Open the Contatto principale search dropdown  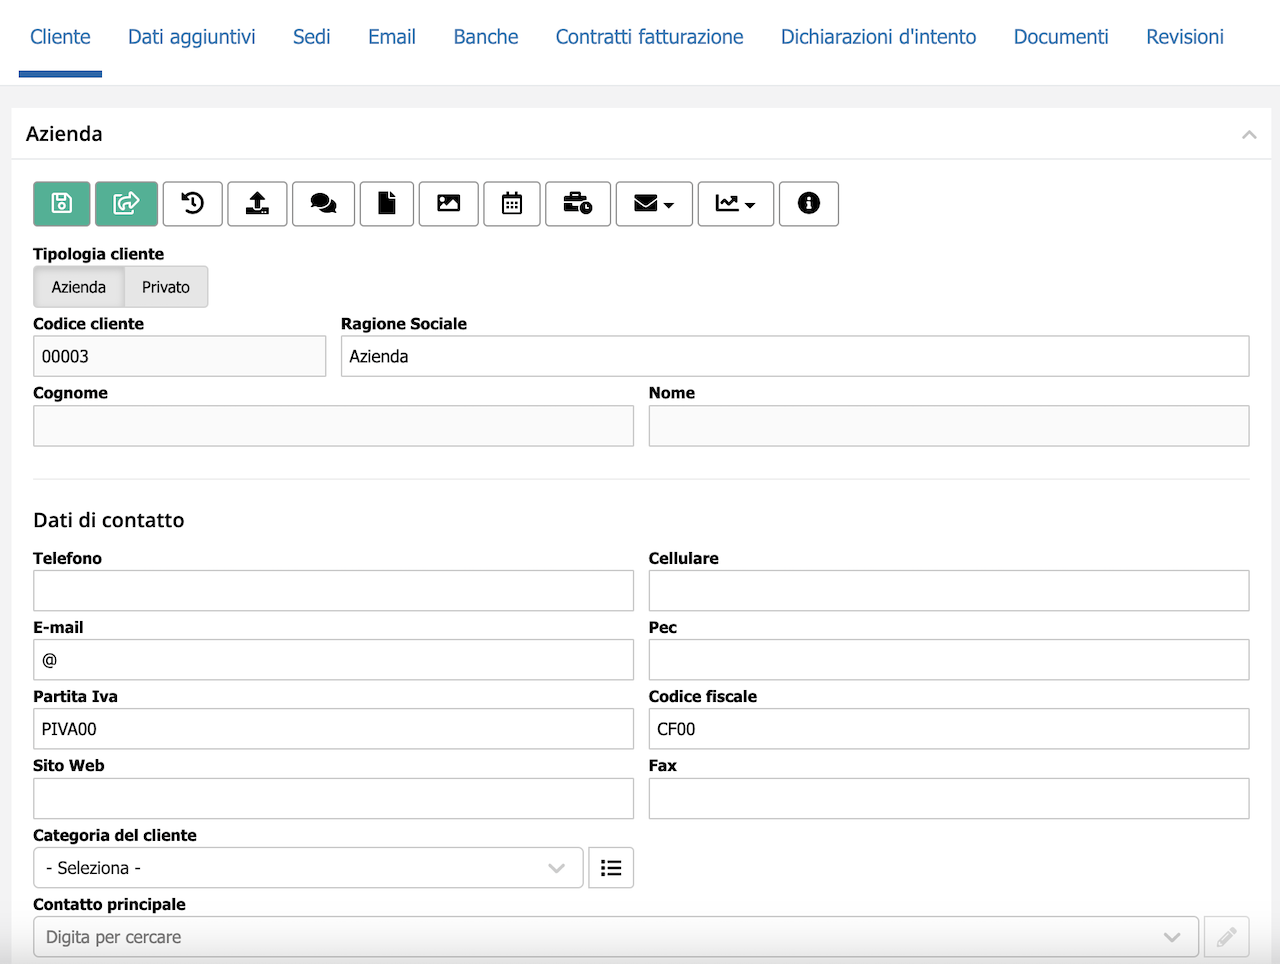[x=616, y=937]
